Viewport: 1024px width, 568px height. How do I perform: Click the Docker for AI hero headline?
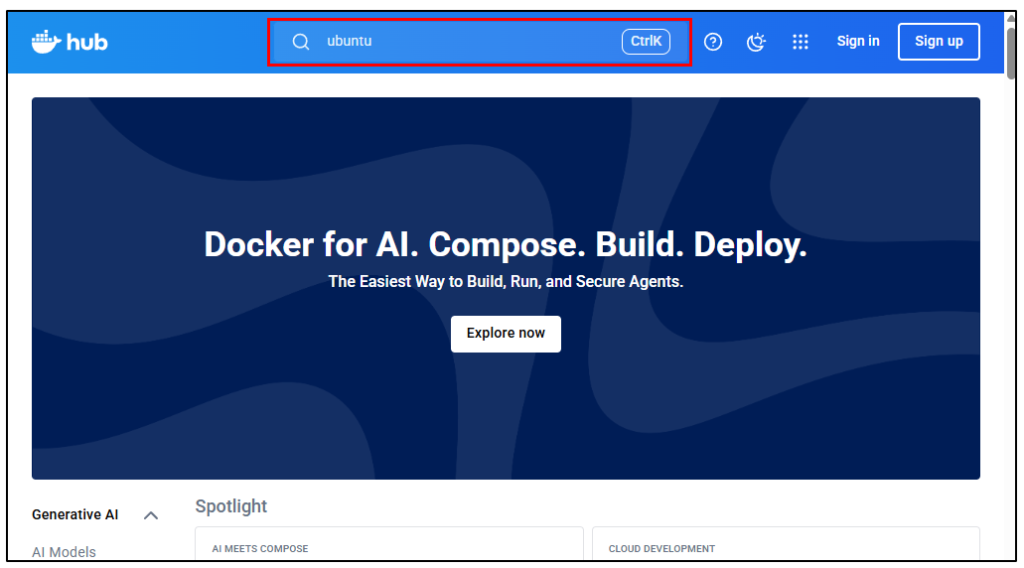pos(505,245)
